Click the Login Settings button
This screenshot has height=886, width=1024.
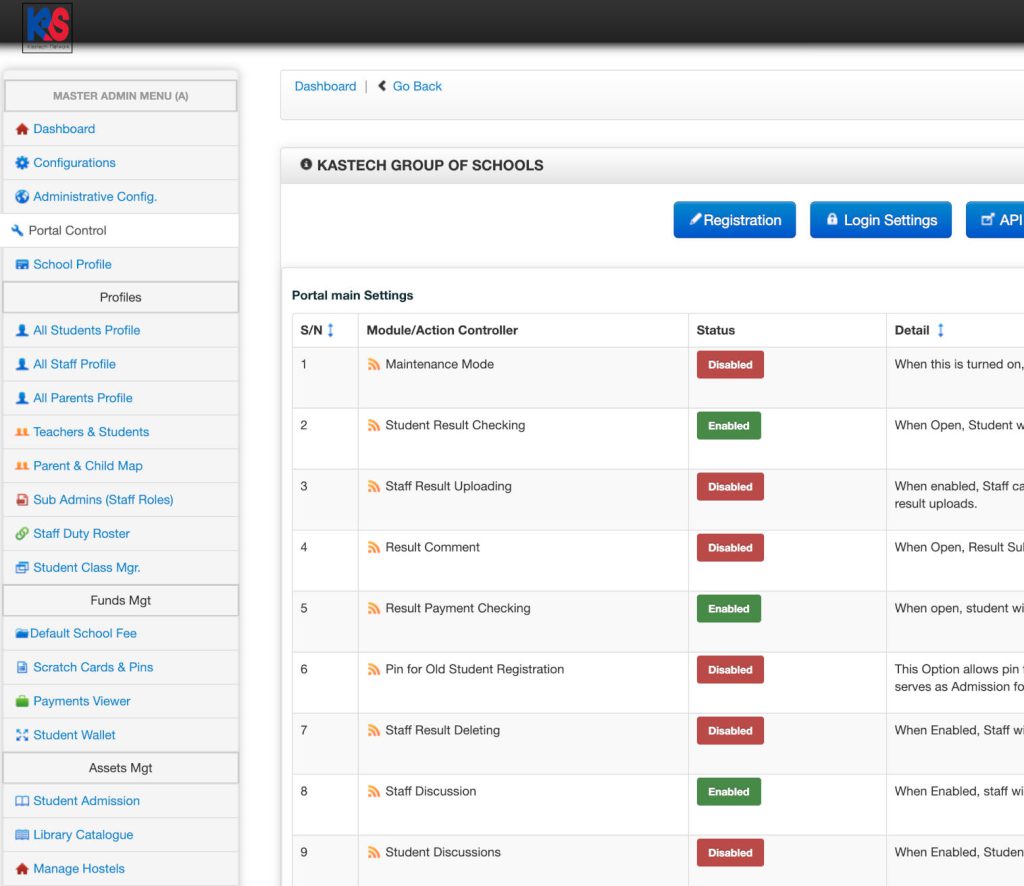(x=880, y=220)
